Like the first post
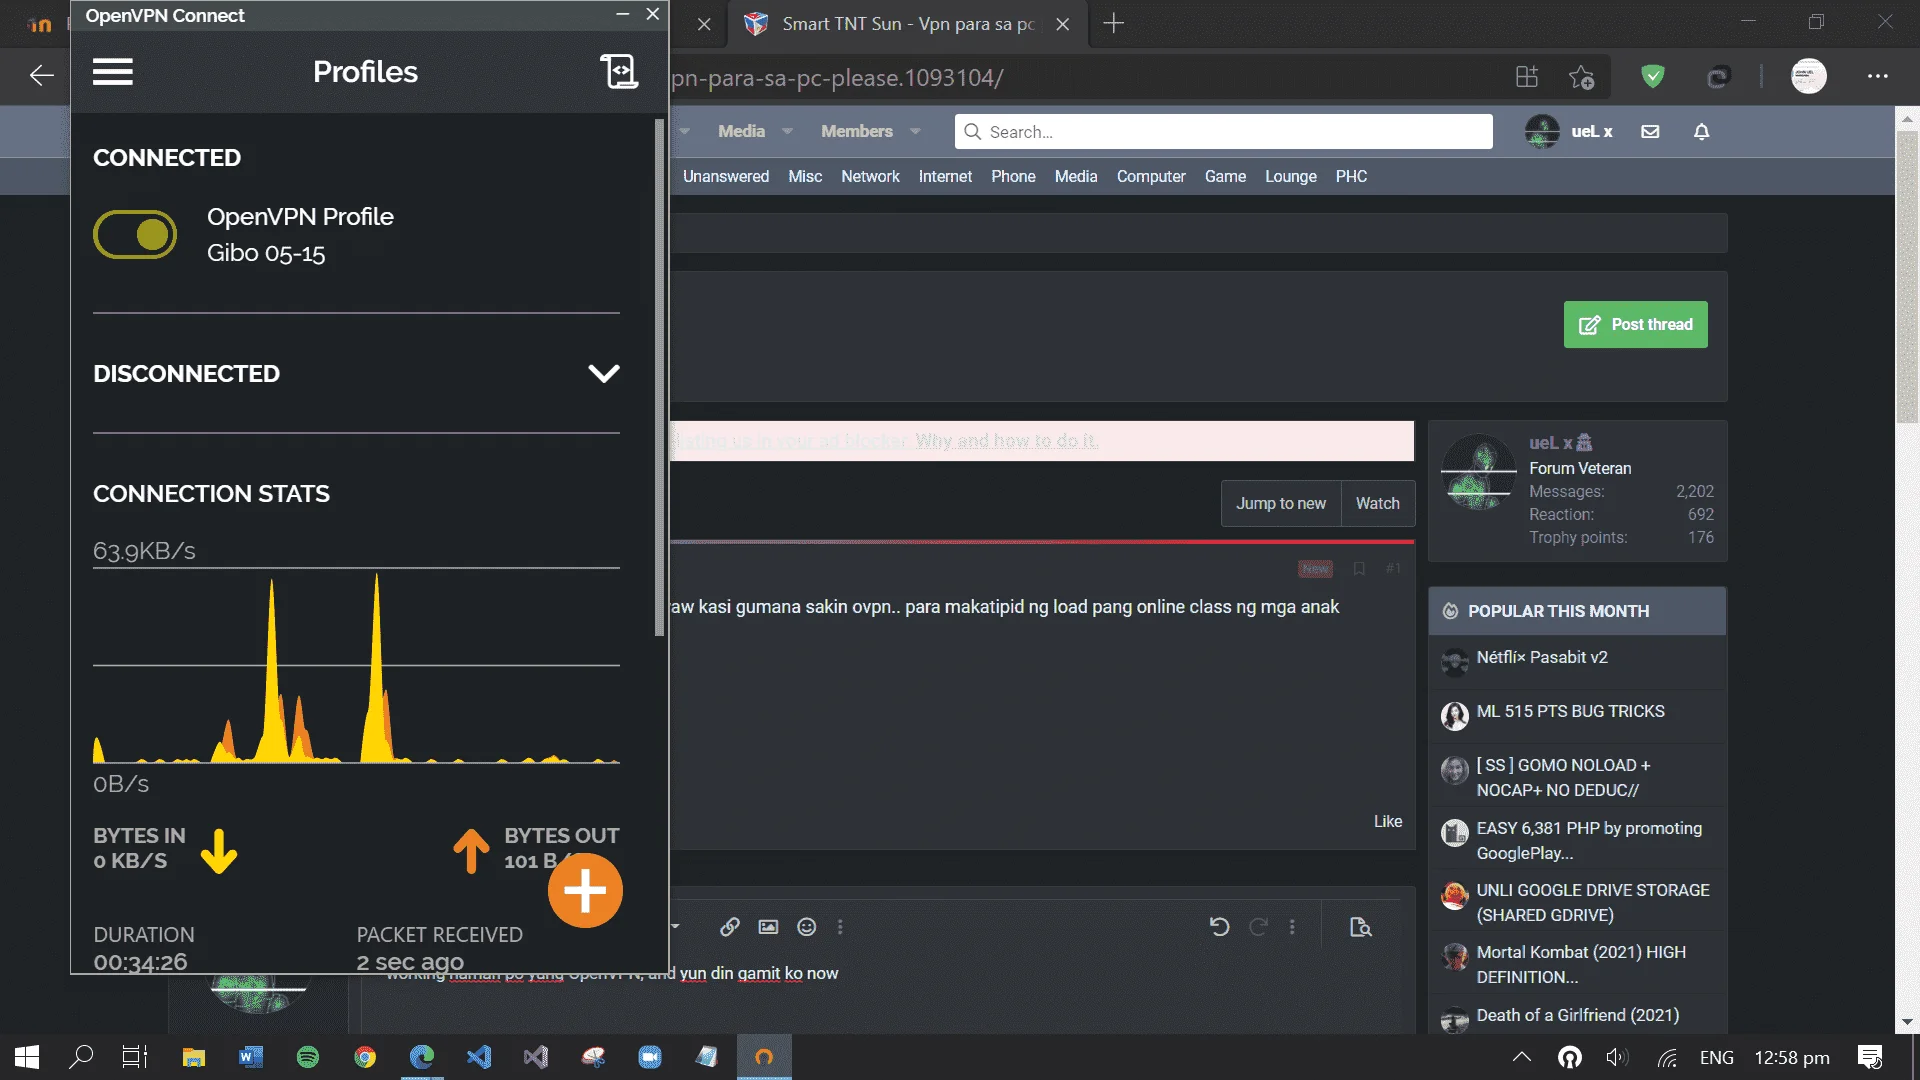 (x=1388, y=821)
